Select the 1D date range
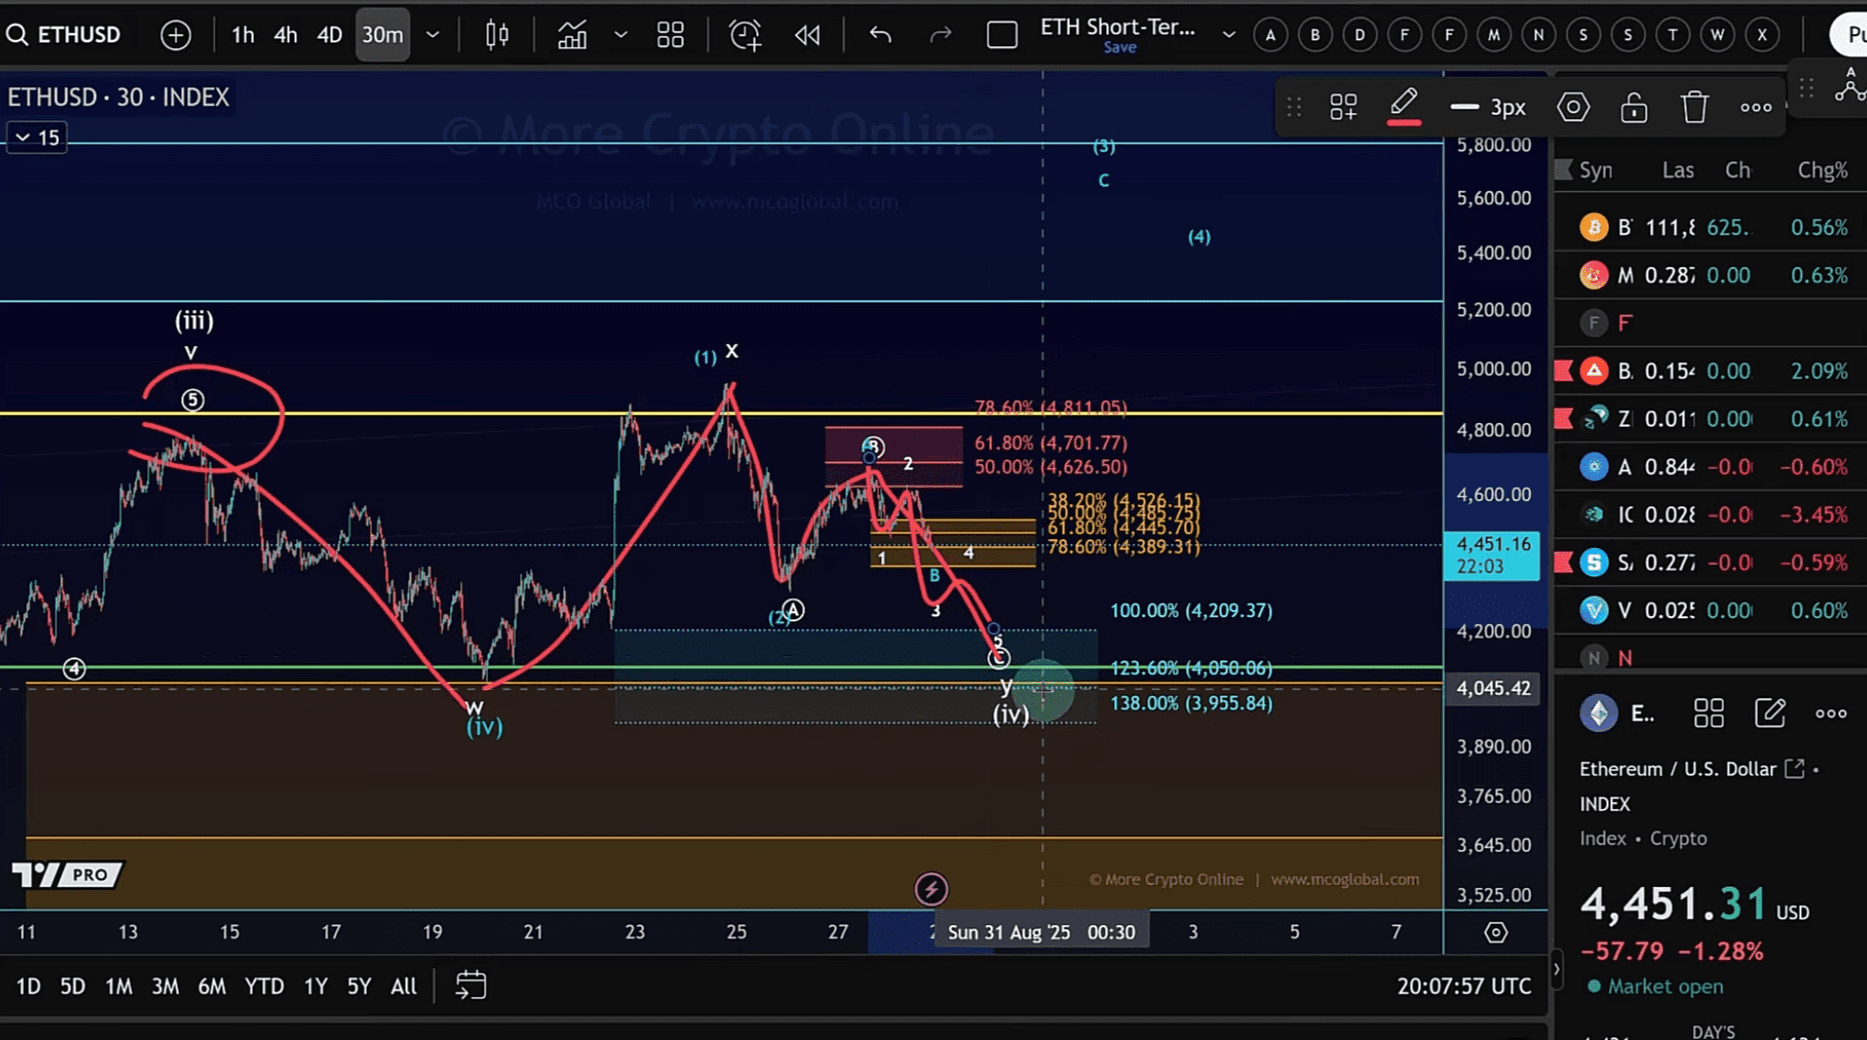Screen dimensions: 1867x1040 [x=28, y=986]
